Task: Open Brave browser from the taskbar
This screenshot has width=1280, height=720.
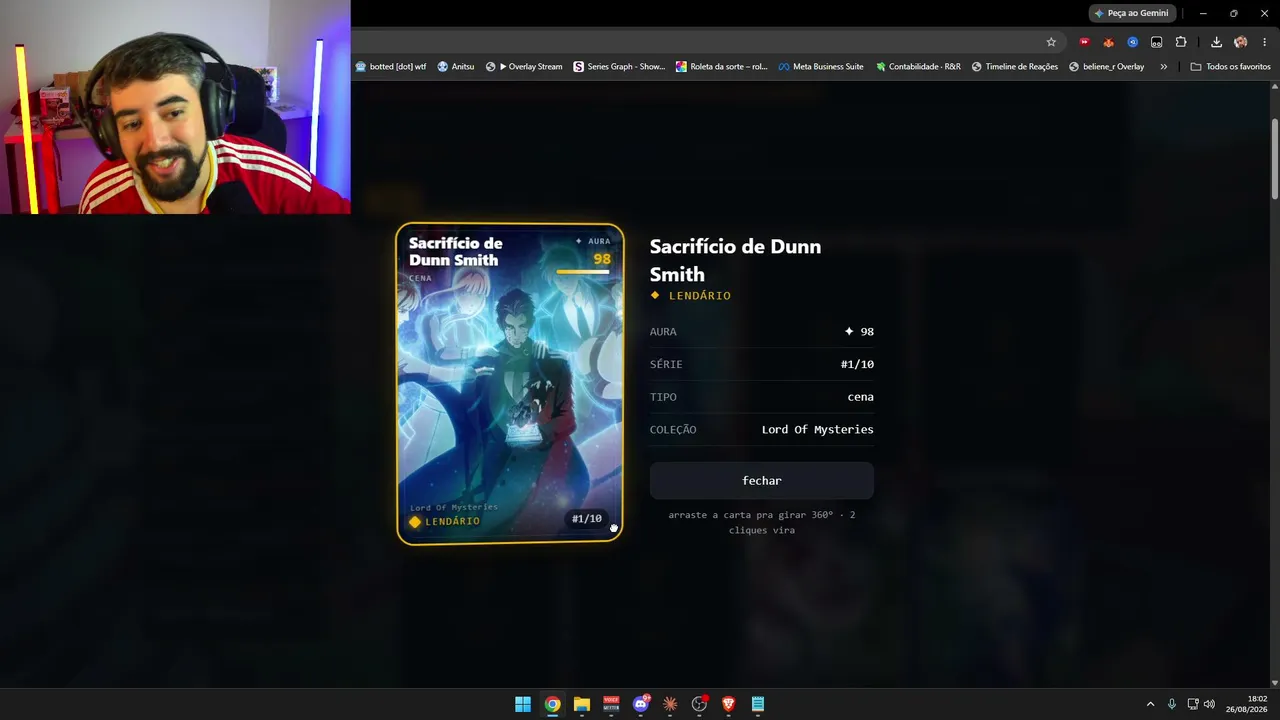Action: 729,704
